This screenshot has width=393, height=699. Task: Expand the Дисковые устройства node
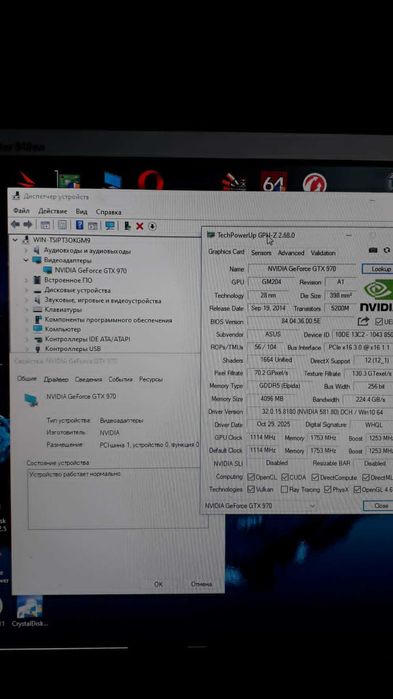(x=26, y=291)
